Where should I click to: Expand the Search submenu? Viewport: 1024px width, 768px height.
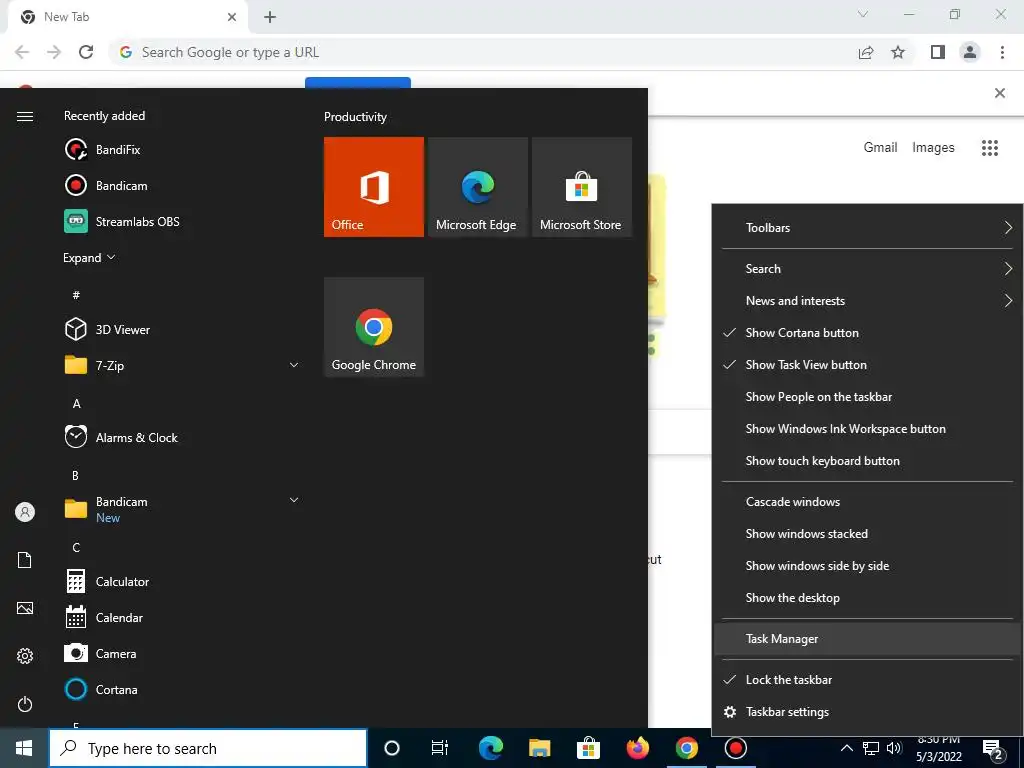coord(867,268)
